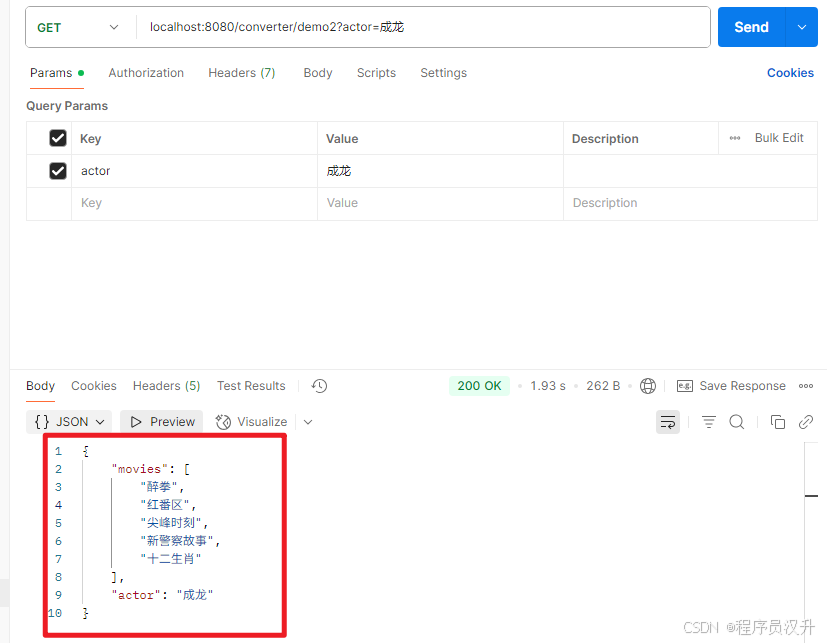The width and height of the screenshot is (827, 643).
Task: Open the GET method dropdown
Action: 78,27
